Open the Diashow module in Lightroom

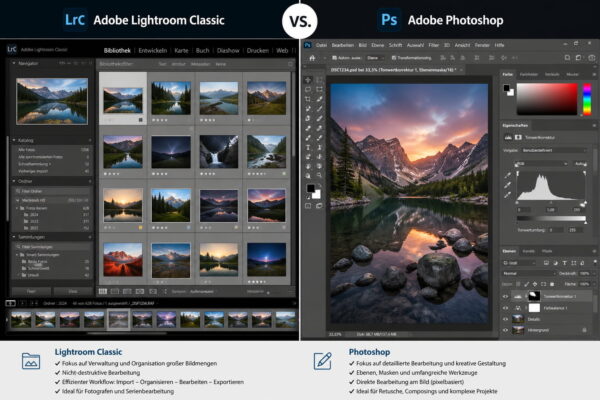[228, 51]
